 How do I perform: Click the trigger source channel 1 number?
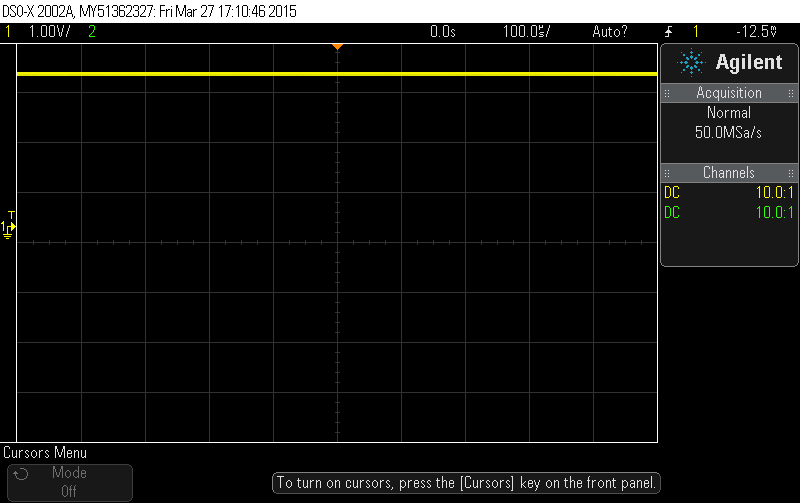[695, 32]
